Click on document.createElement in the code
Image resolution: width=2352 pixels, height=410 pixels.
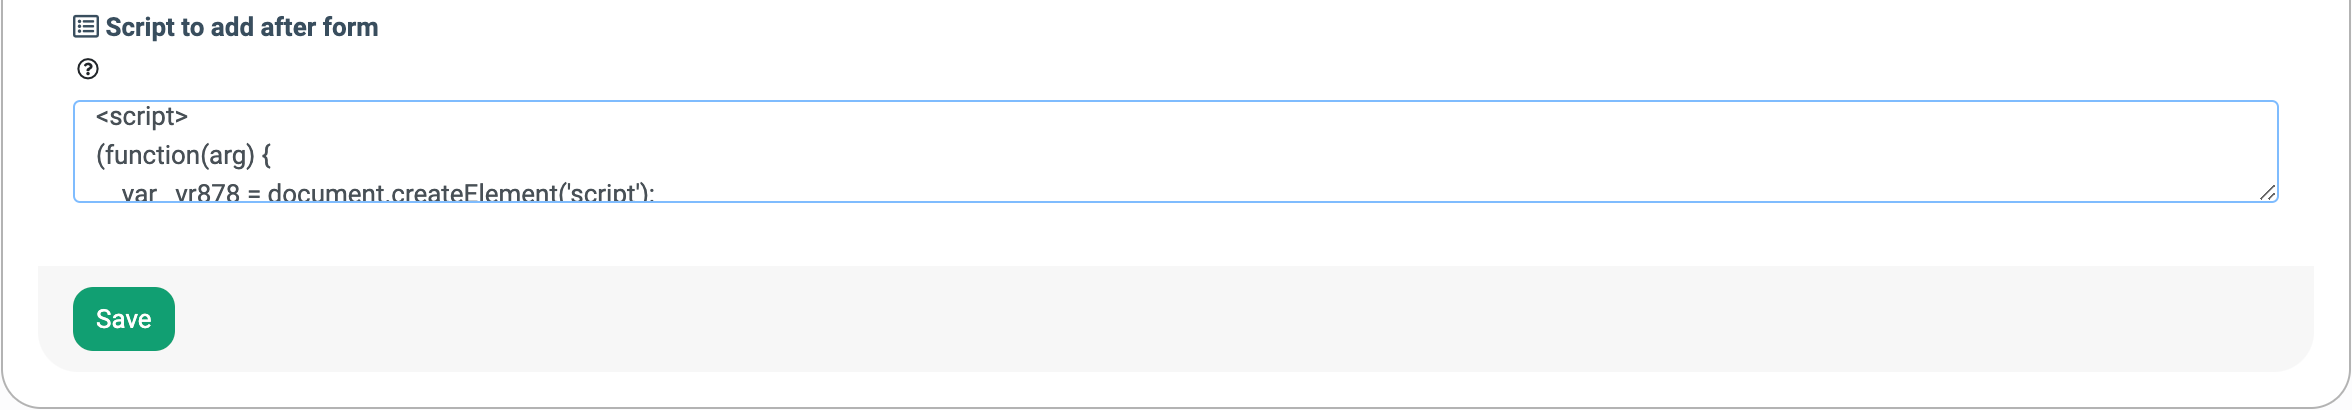tap(414, 192)
